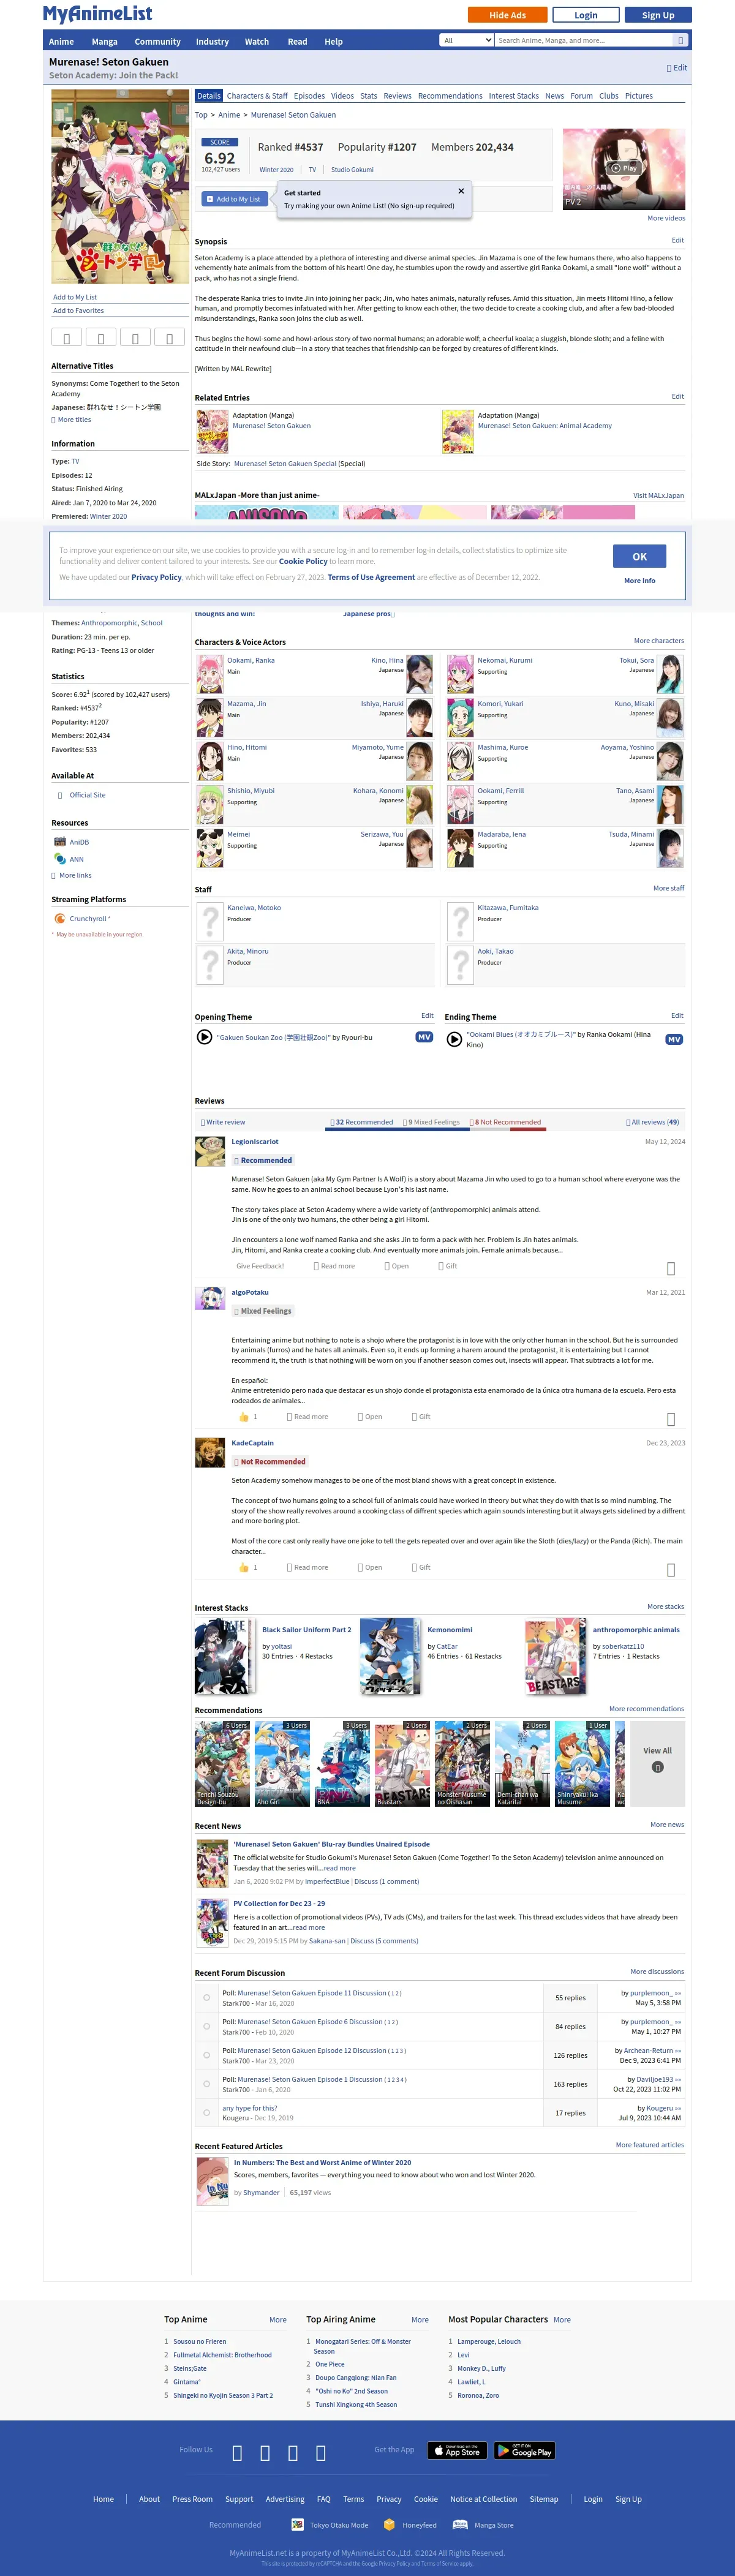The image size is (735, 2576).
Task: Click the blue Add to My List button
Action: 234,199
